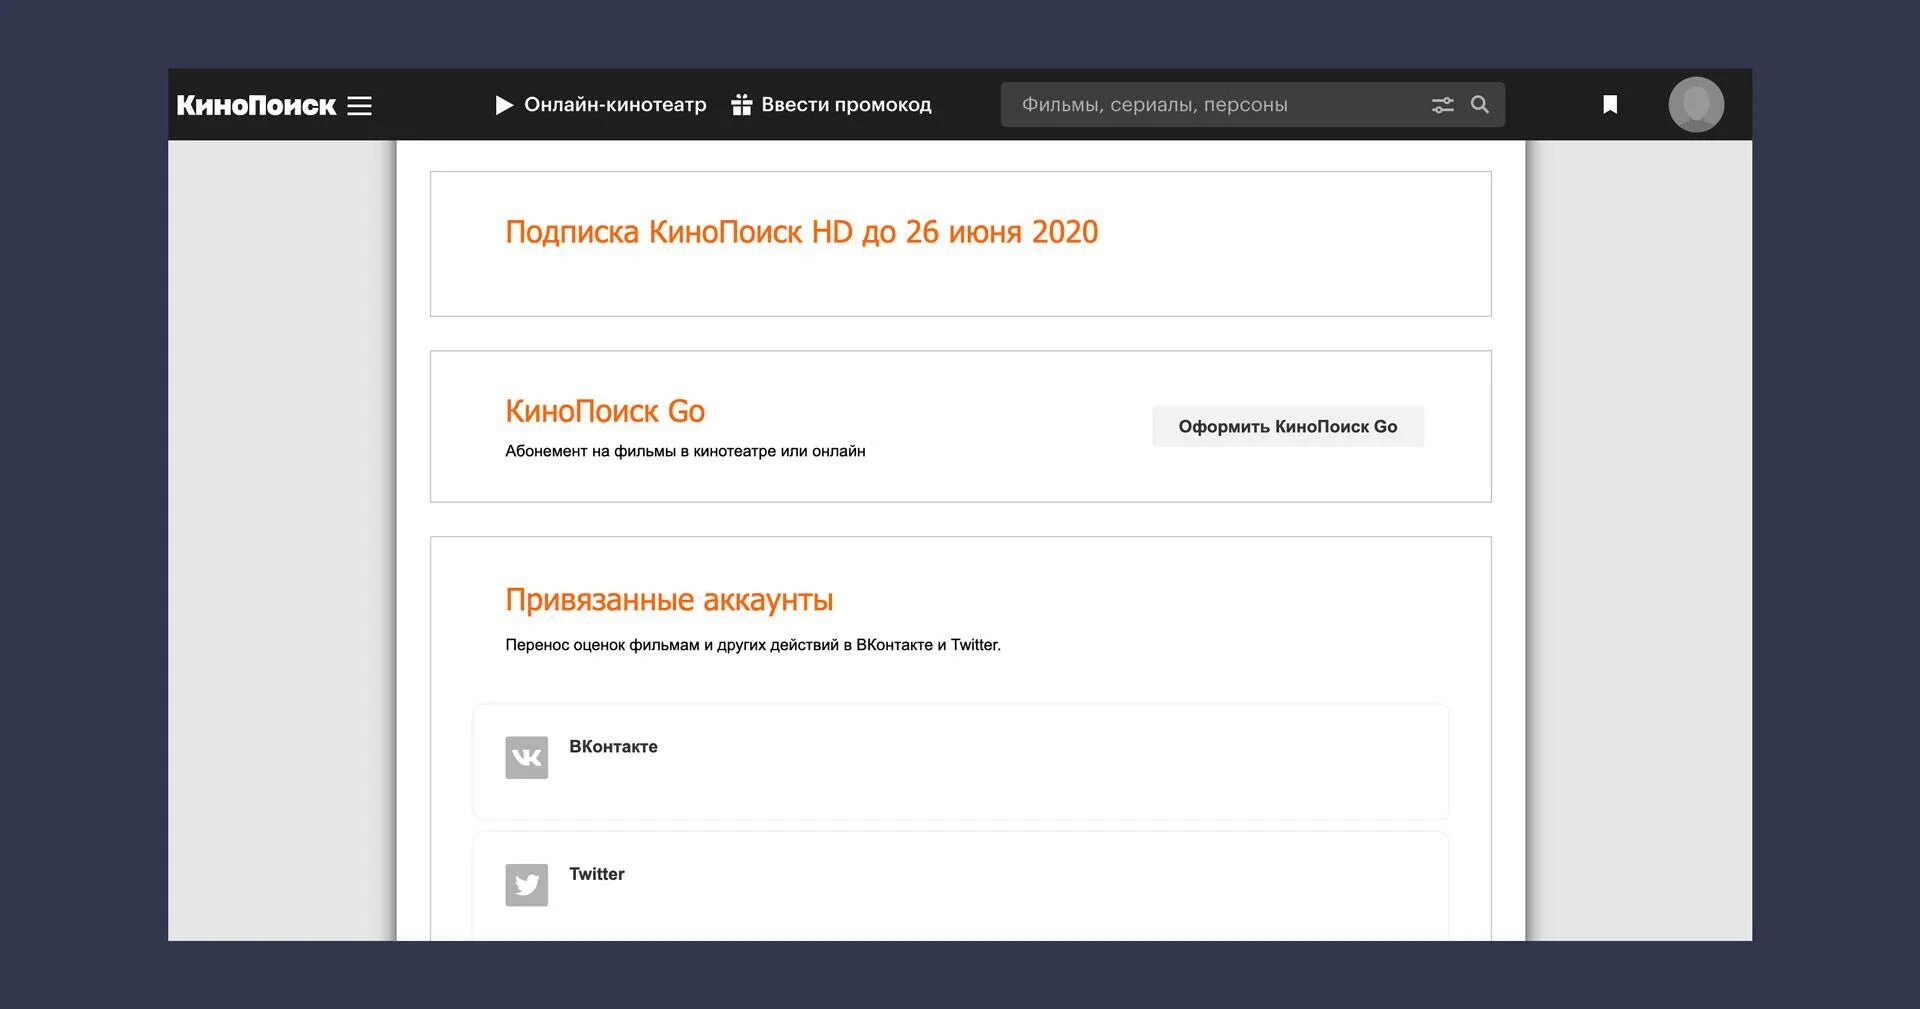The height and width of the screenshot is (1009, 1920).
Task: Click the Абонемент на фильмы description text
Action: pyautogui.click(x=685, y=451)
